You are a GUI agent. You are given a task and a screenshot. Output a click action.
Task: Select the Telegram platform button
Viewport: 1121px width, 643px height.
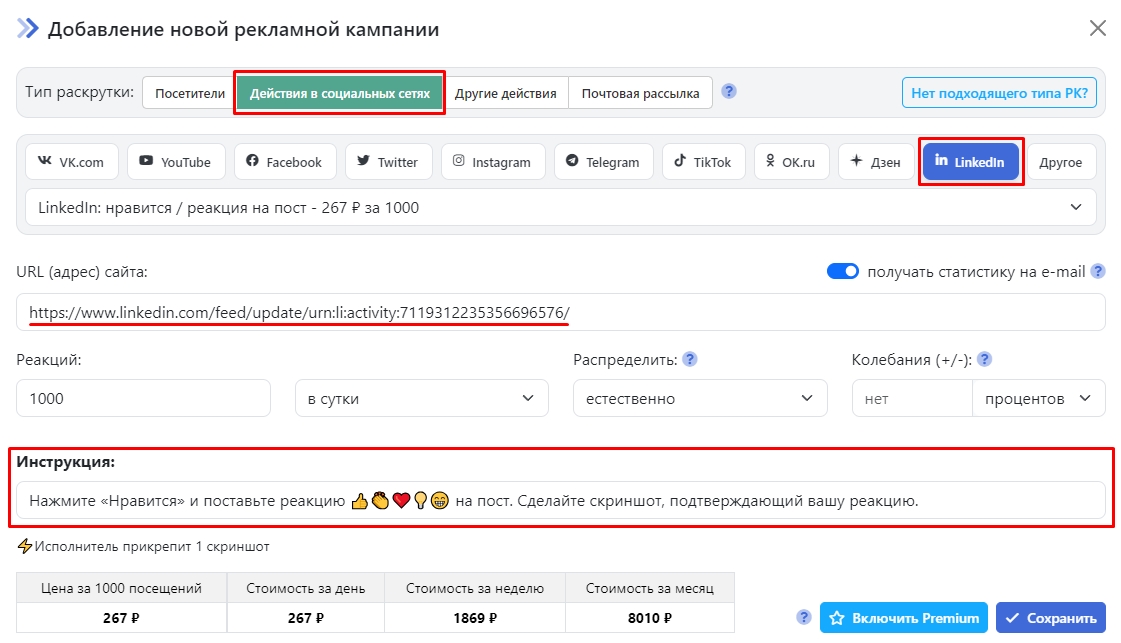[603, 162]
